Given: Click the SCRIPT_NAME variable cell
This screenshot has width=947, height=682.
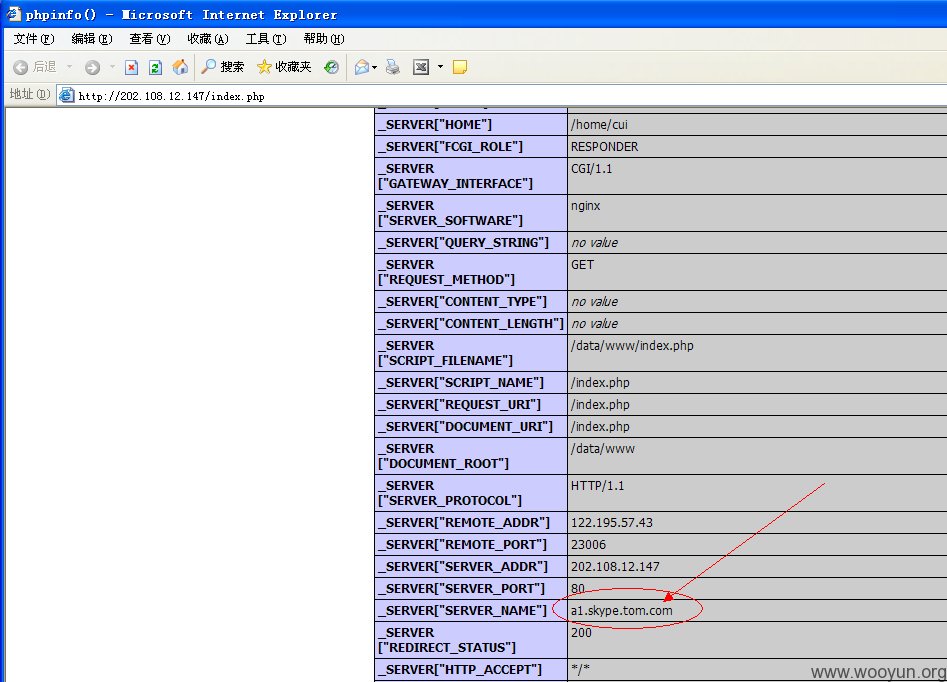Looking at the screenshot, I should click(x=470, y=382).
